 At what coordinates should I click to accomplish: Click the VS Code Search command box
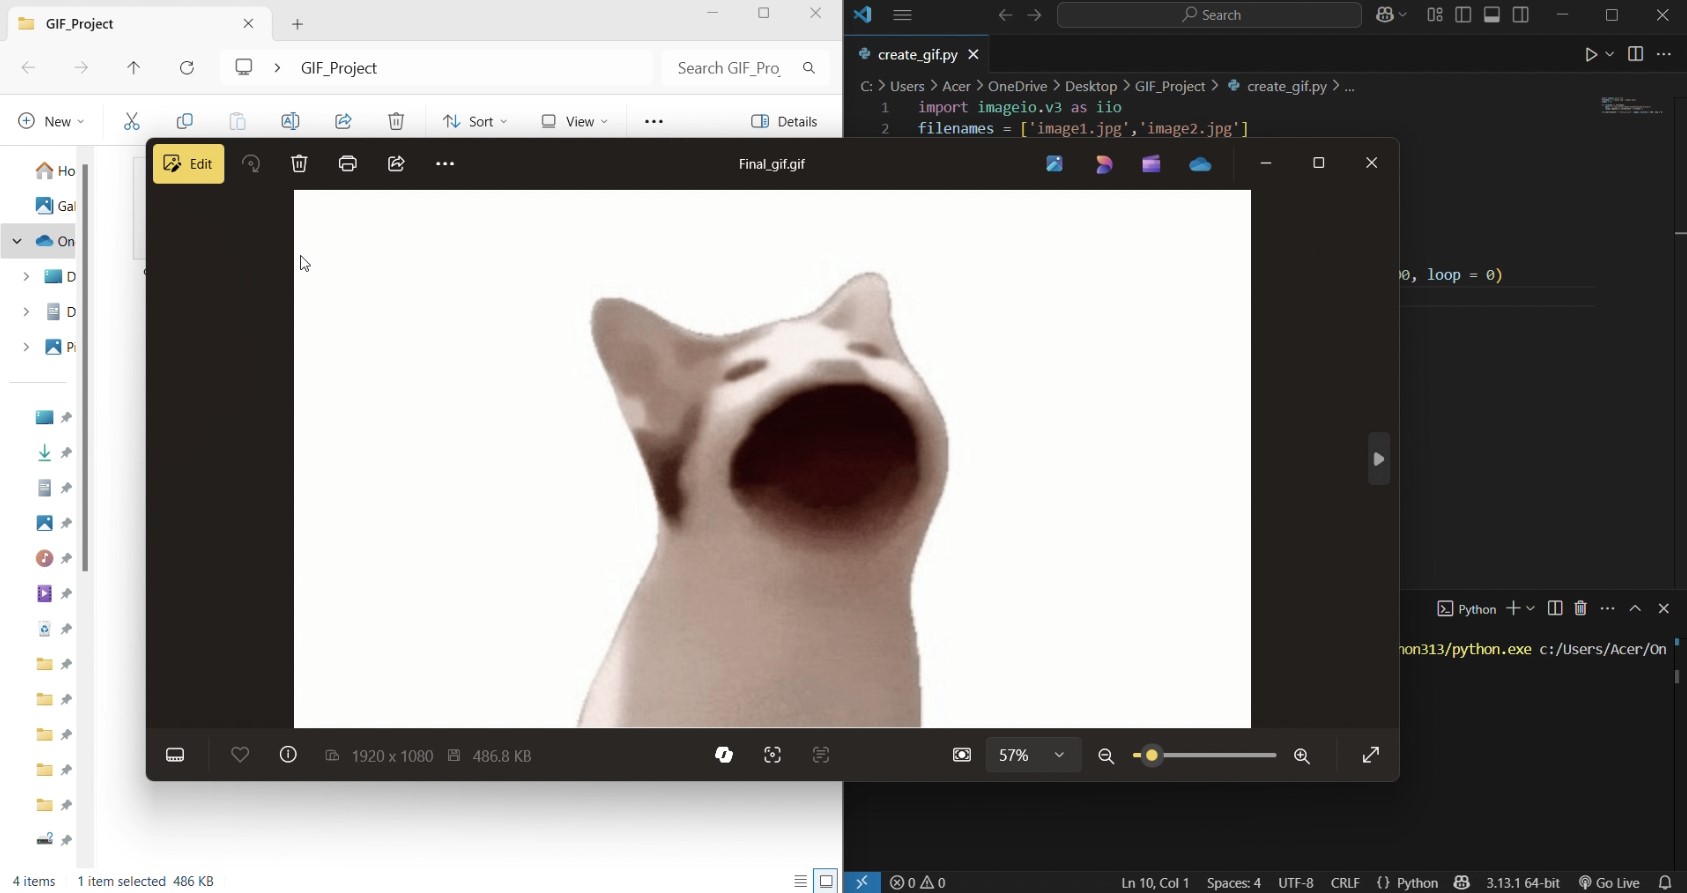[x=1209, y=15]
